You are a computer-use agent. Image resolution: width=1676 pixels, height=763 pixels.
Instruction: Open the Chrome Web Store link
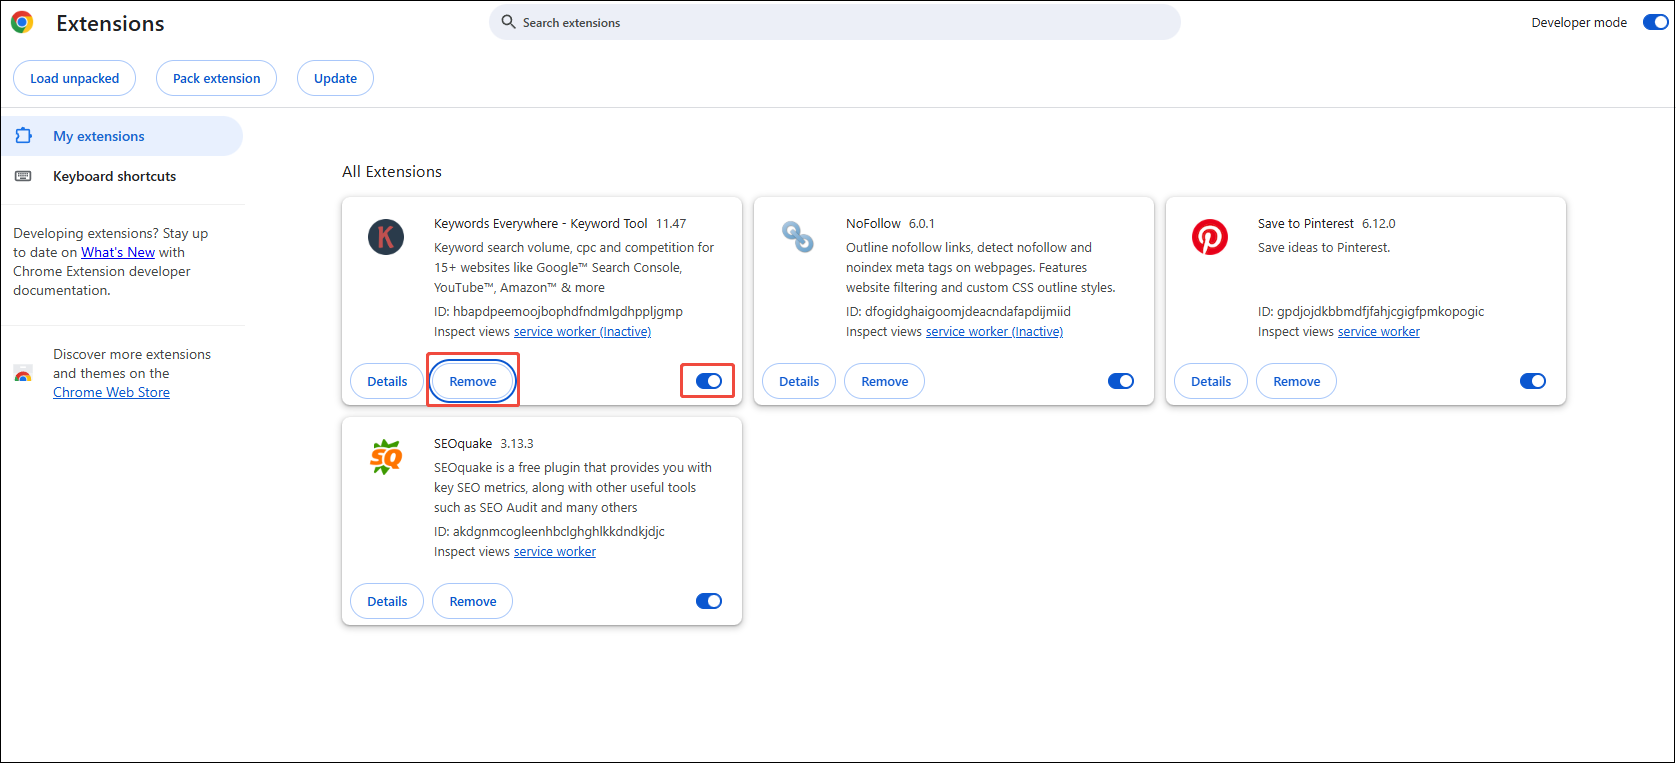(x=111, y=392)
